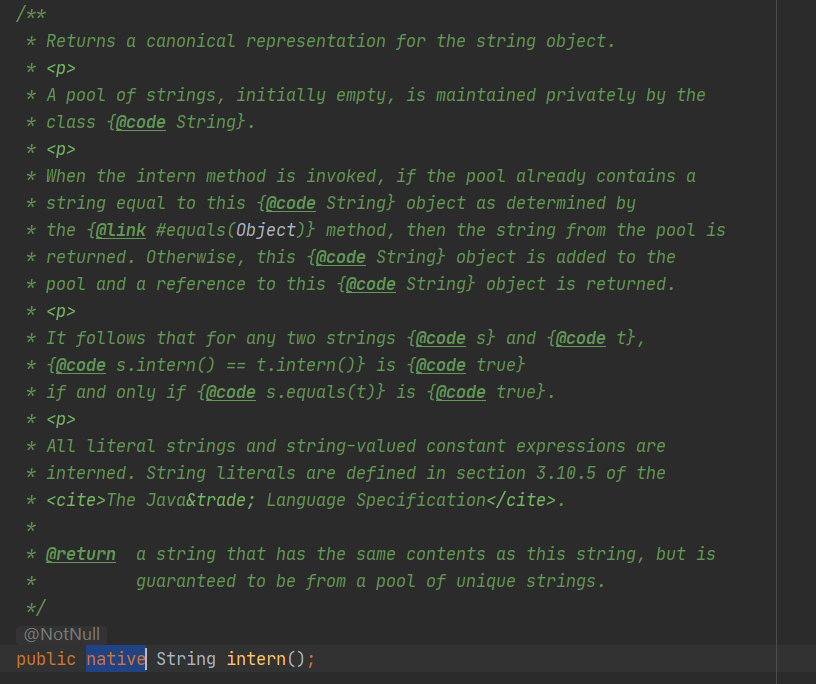Click the highlighted native keyword

(x=116, y=659)
